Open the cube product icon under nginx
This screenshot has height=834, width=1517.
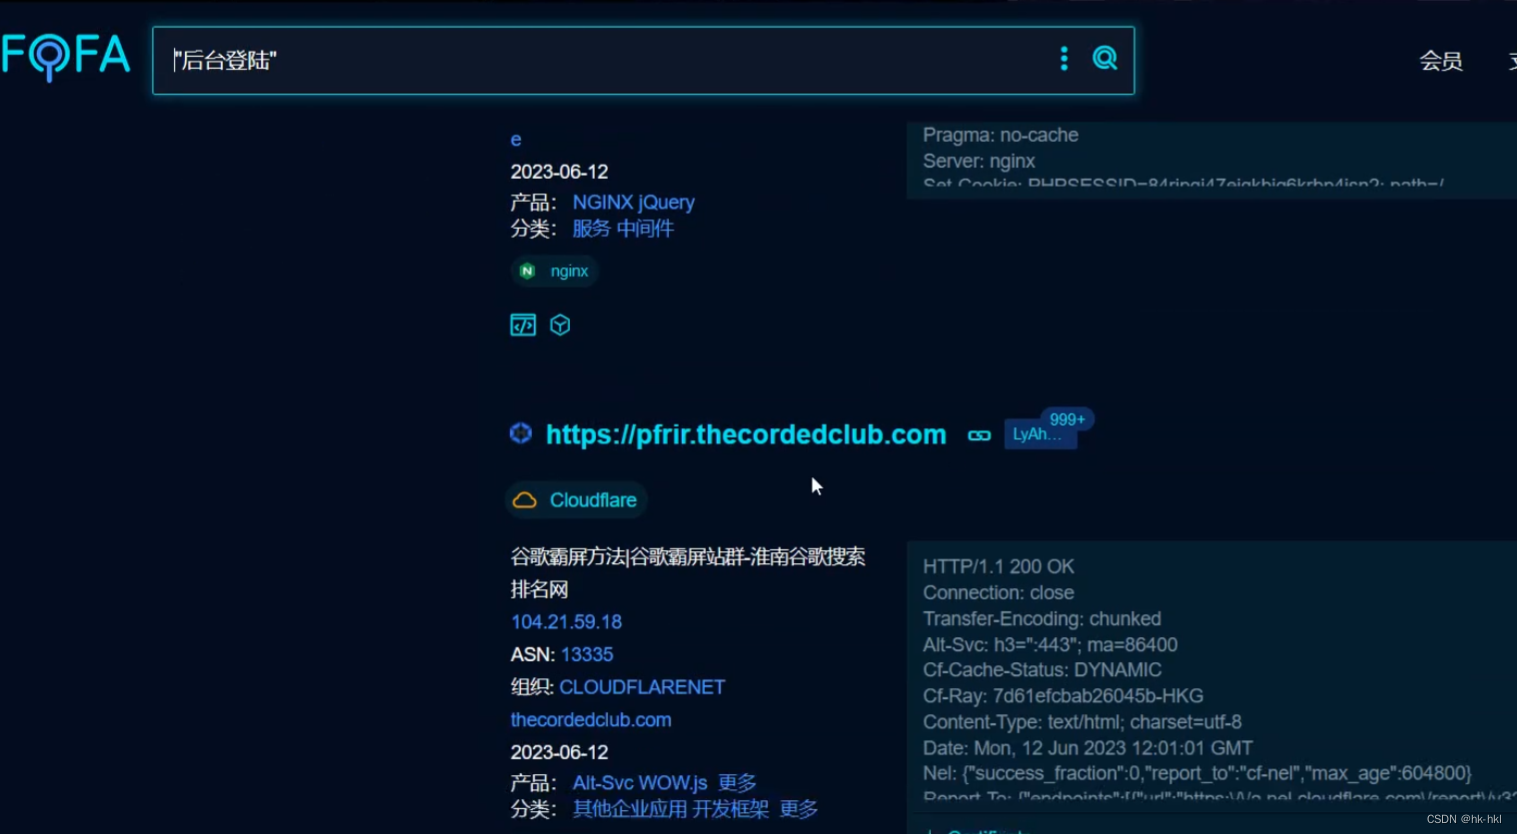coord(560,325)
